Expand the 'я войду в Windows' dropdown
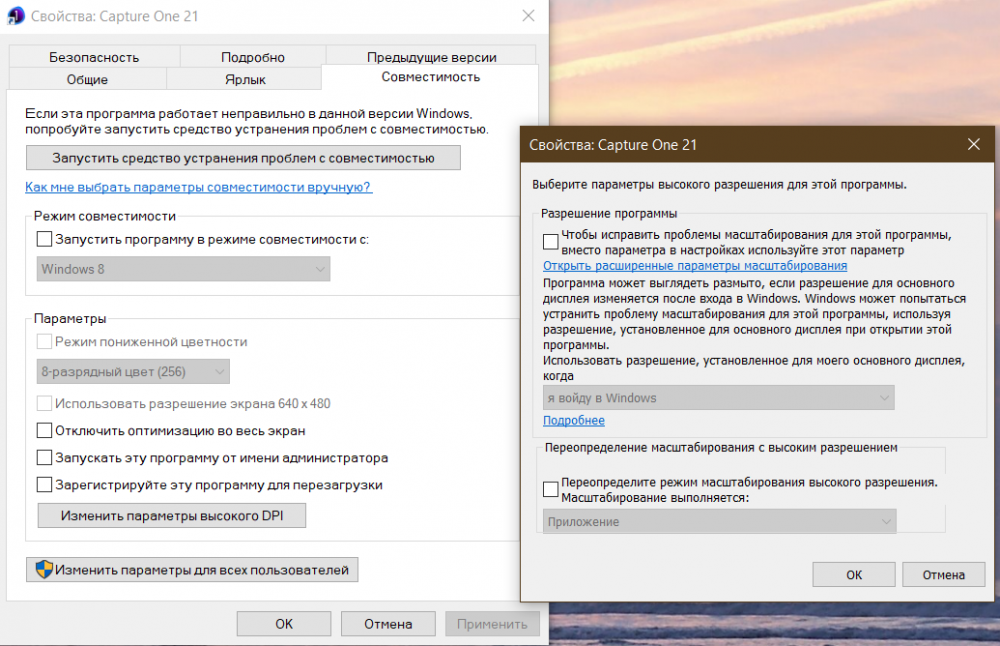1000x646 pixels. pyautogui.click(x=718, y=398)
